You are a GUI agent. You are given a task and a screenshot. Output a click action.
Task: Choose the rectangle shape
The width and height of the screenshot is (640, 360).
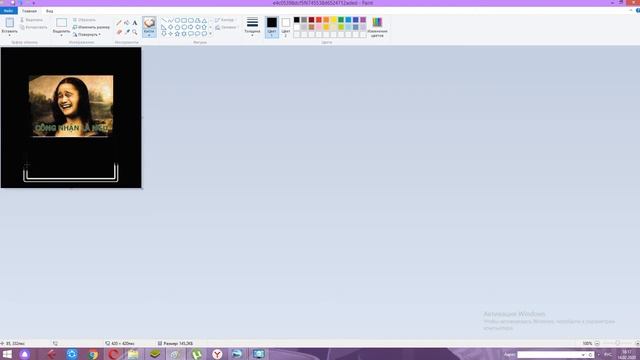point(184,20)
